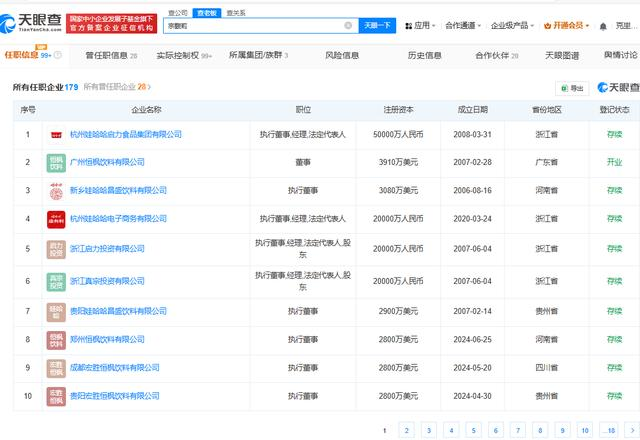Select the 天眼图谱 tab
The image size is (640, 440).
(x=562, y=56)
